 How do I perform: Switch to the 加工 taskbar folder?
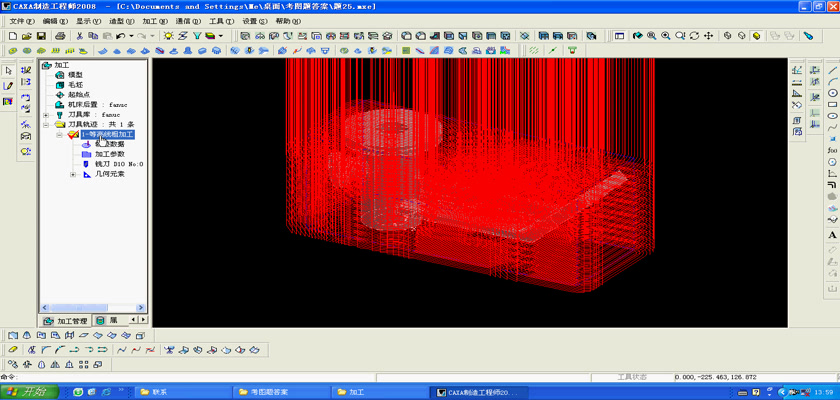click(x=379, y=392)
